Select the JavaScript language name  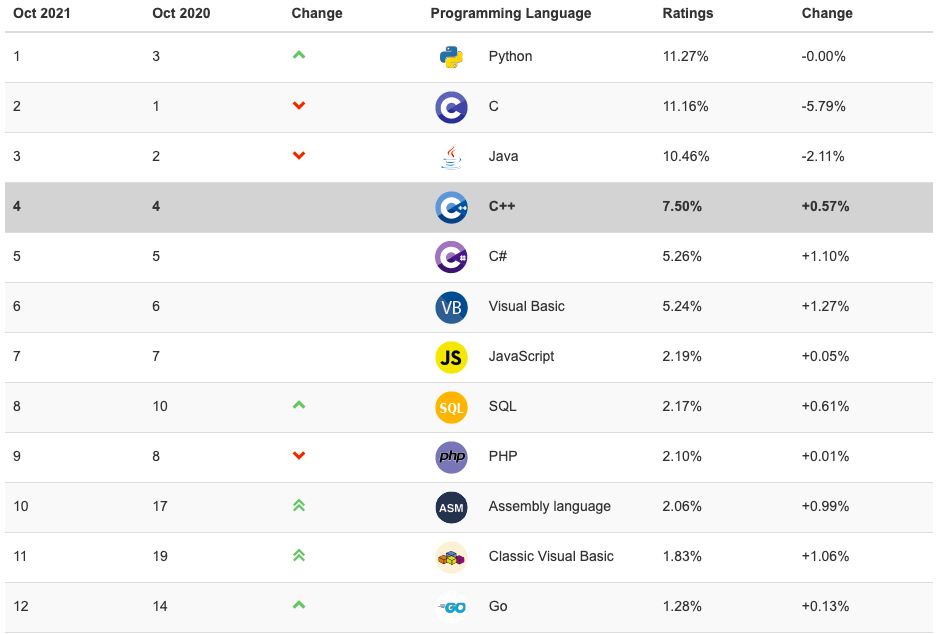pyautogui.click(x=521, y=356)
